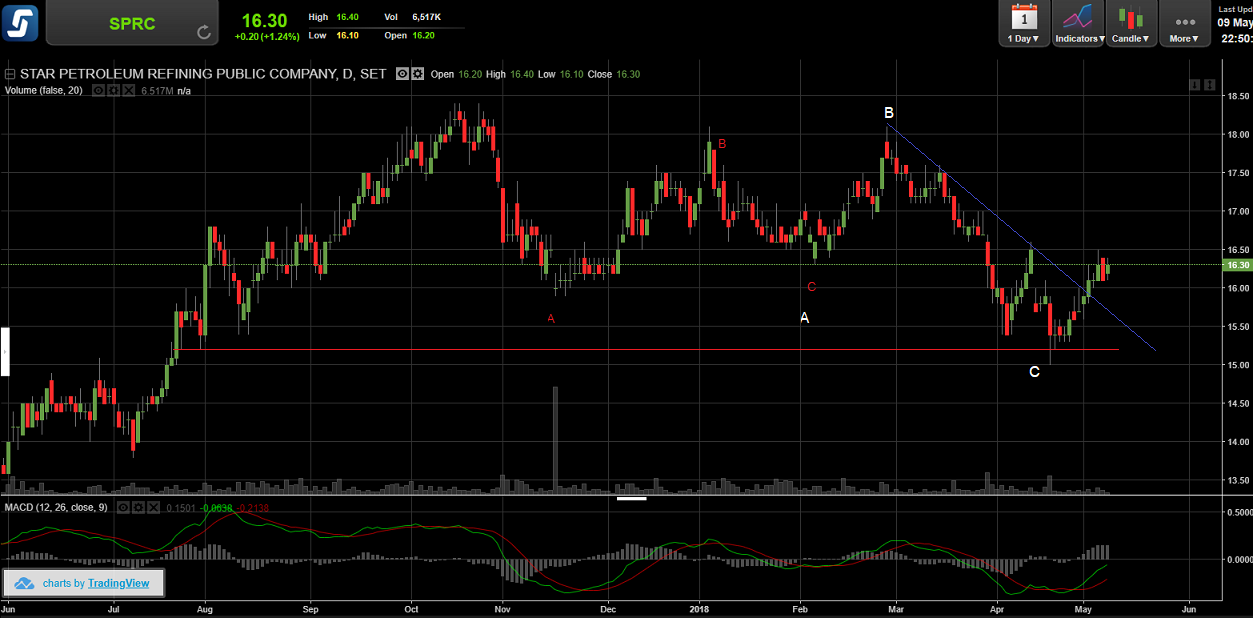Click the +0.20 (+1.24%) change text
Screen dimensions: 1253x618
pos(265,36)
